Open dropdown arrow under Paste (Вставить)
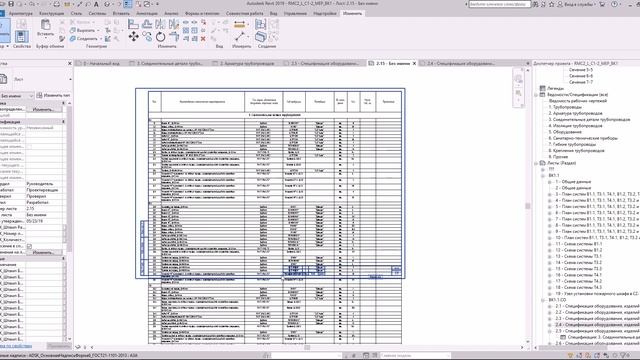Screen dimensions: 640x360 point(46,39)
